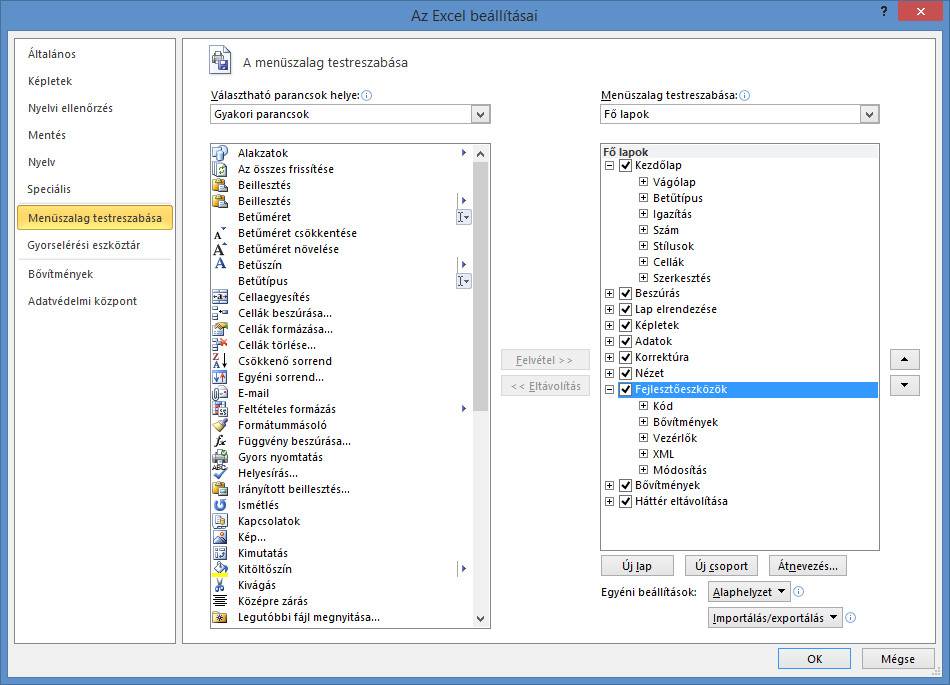Expand the Betűtípus group in the tree
950x685 pixels.
click(x=643, y=197)
